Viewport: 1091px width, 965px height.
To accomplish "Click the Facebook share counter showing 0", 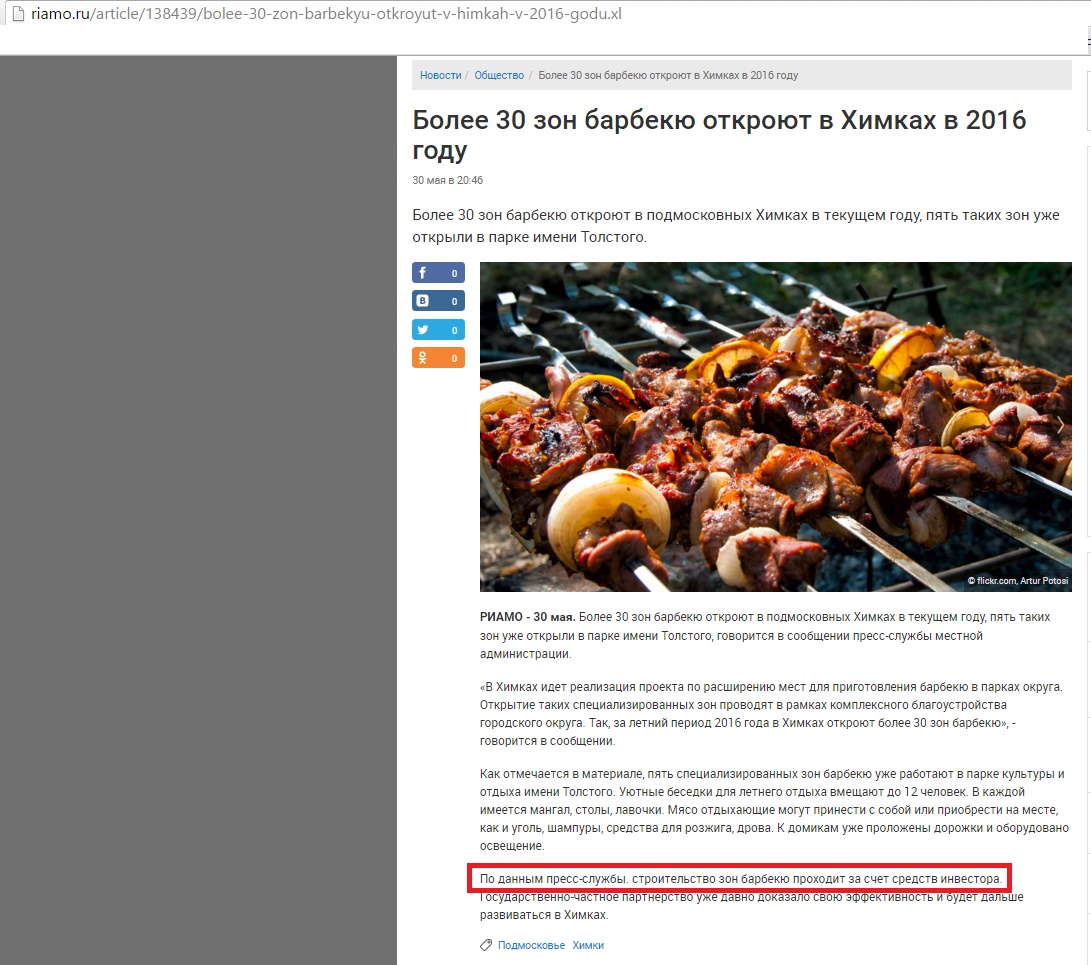I will pos(454,273).
